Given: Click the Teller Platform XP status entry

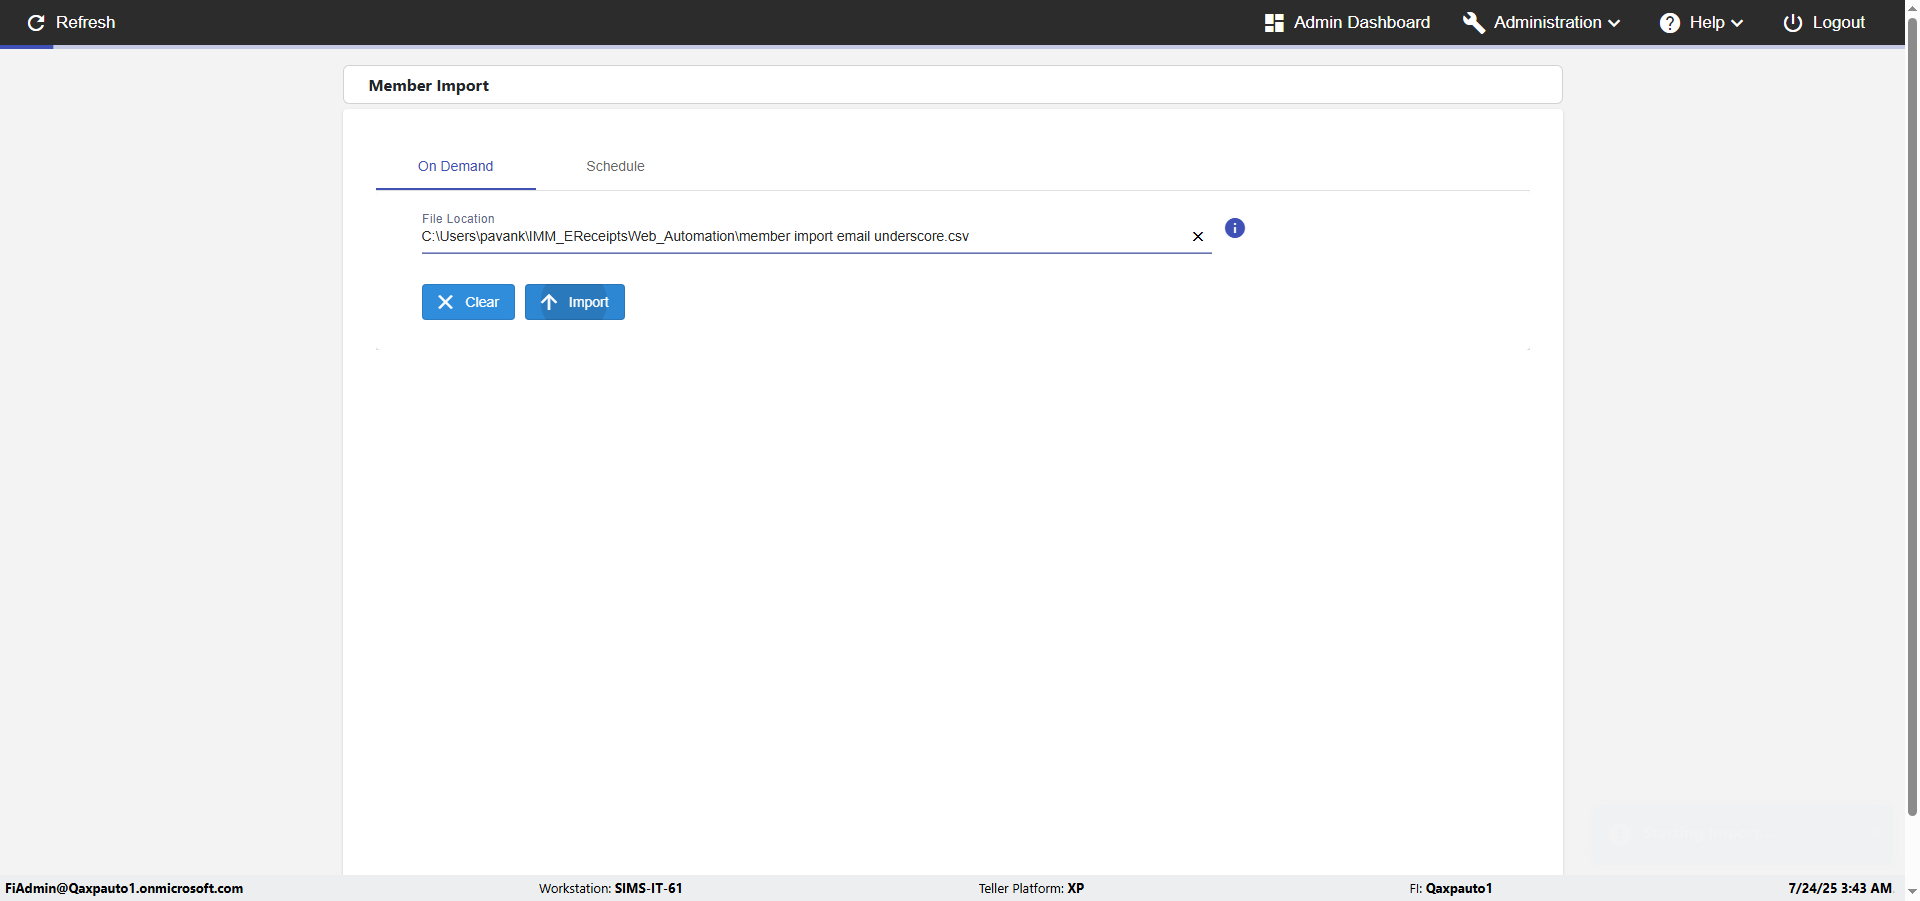Looking at the screenshot, I should 1031,888.
